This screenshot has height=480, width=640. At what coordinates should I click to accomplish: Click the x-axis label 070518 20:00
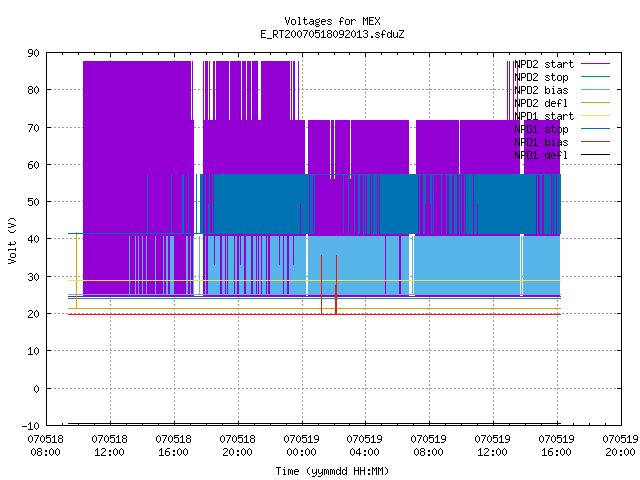(x=238, y=446)
